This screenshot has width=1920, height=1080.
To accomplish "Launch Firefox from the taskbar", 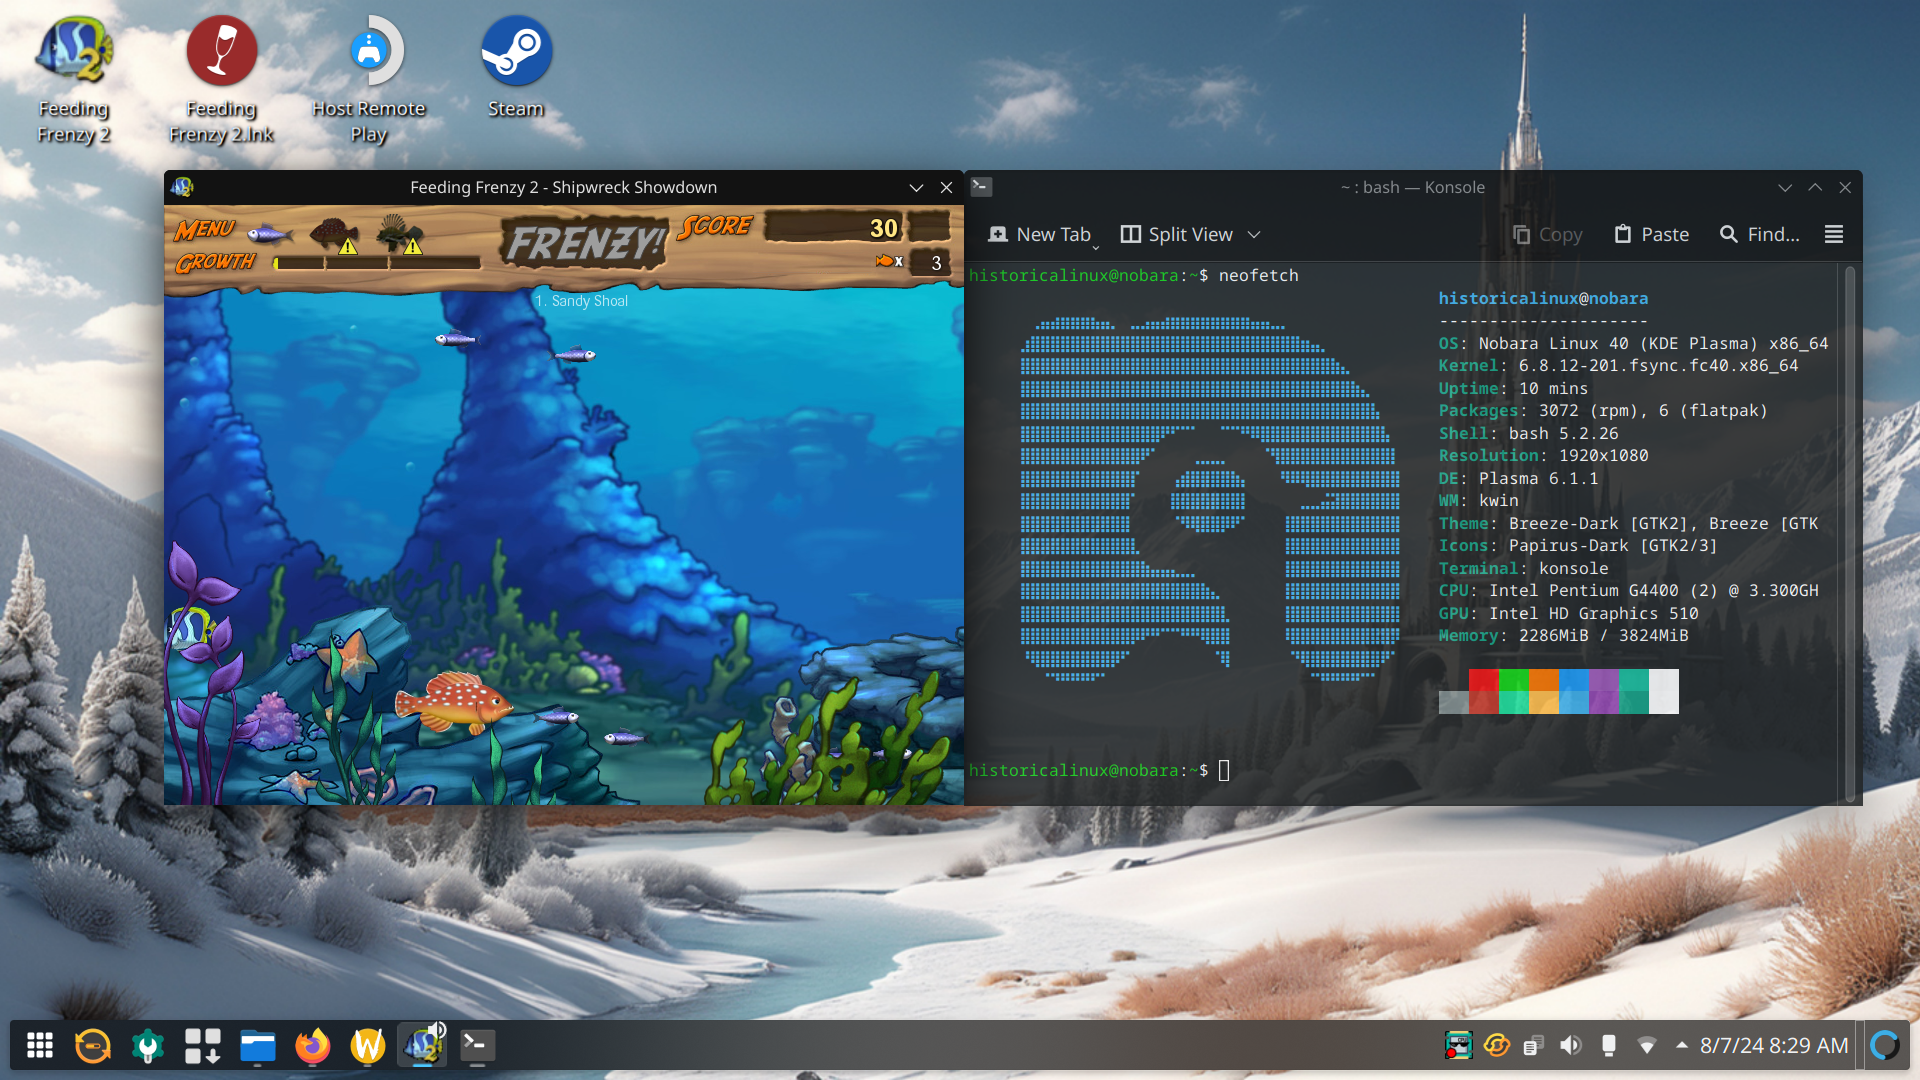I will pos(313,1045).
